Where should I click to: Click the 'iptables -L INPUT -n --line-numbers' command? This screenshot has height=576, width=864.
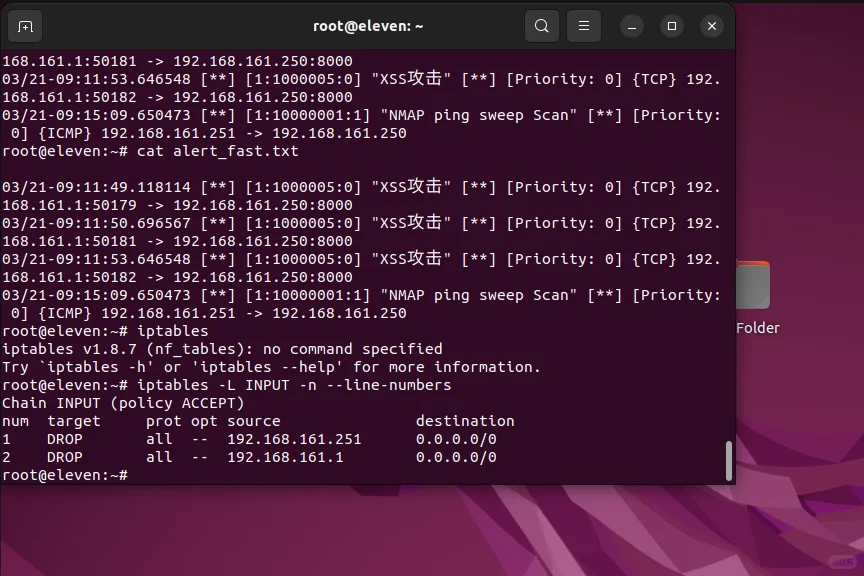click(294, 385)
